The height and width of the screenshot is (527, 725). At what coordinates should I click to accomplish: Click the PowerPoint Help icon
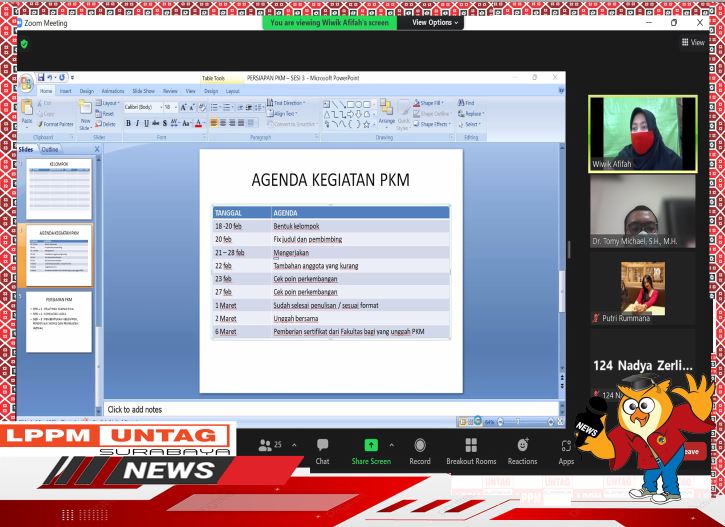[561, 91]
